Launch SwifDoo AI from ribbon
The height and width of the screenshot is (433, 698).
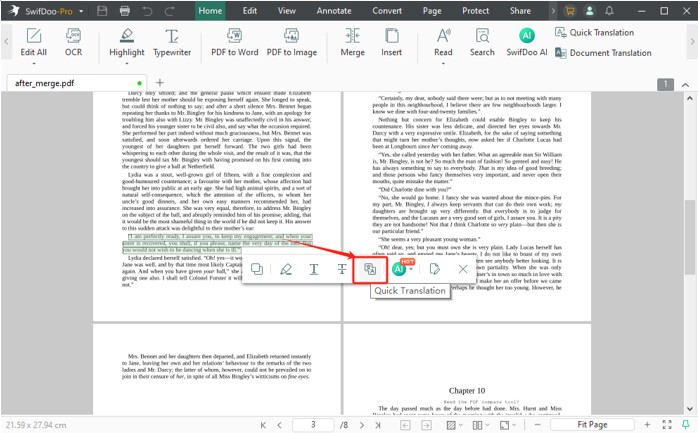click(527, 42)
